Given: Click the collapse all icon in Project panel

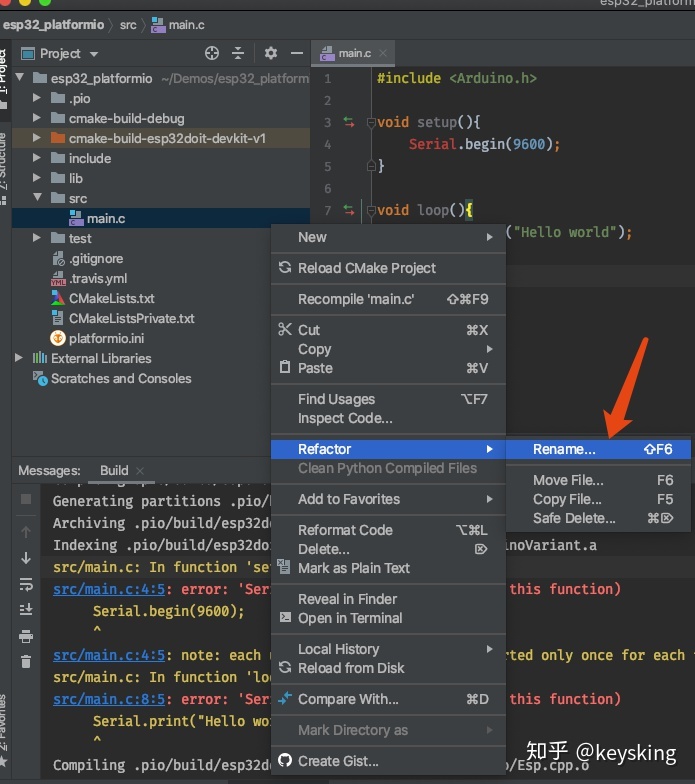Looking at the screenshot, I should click(x=238, y=53).
